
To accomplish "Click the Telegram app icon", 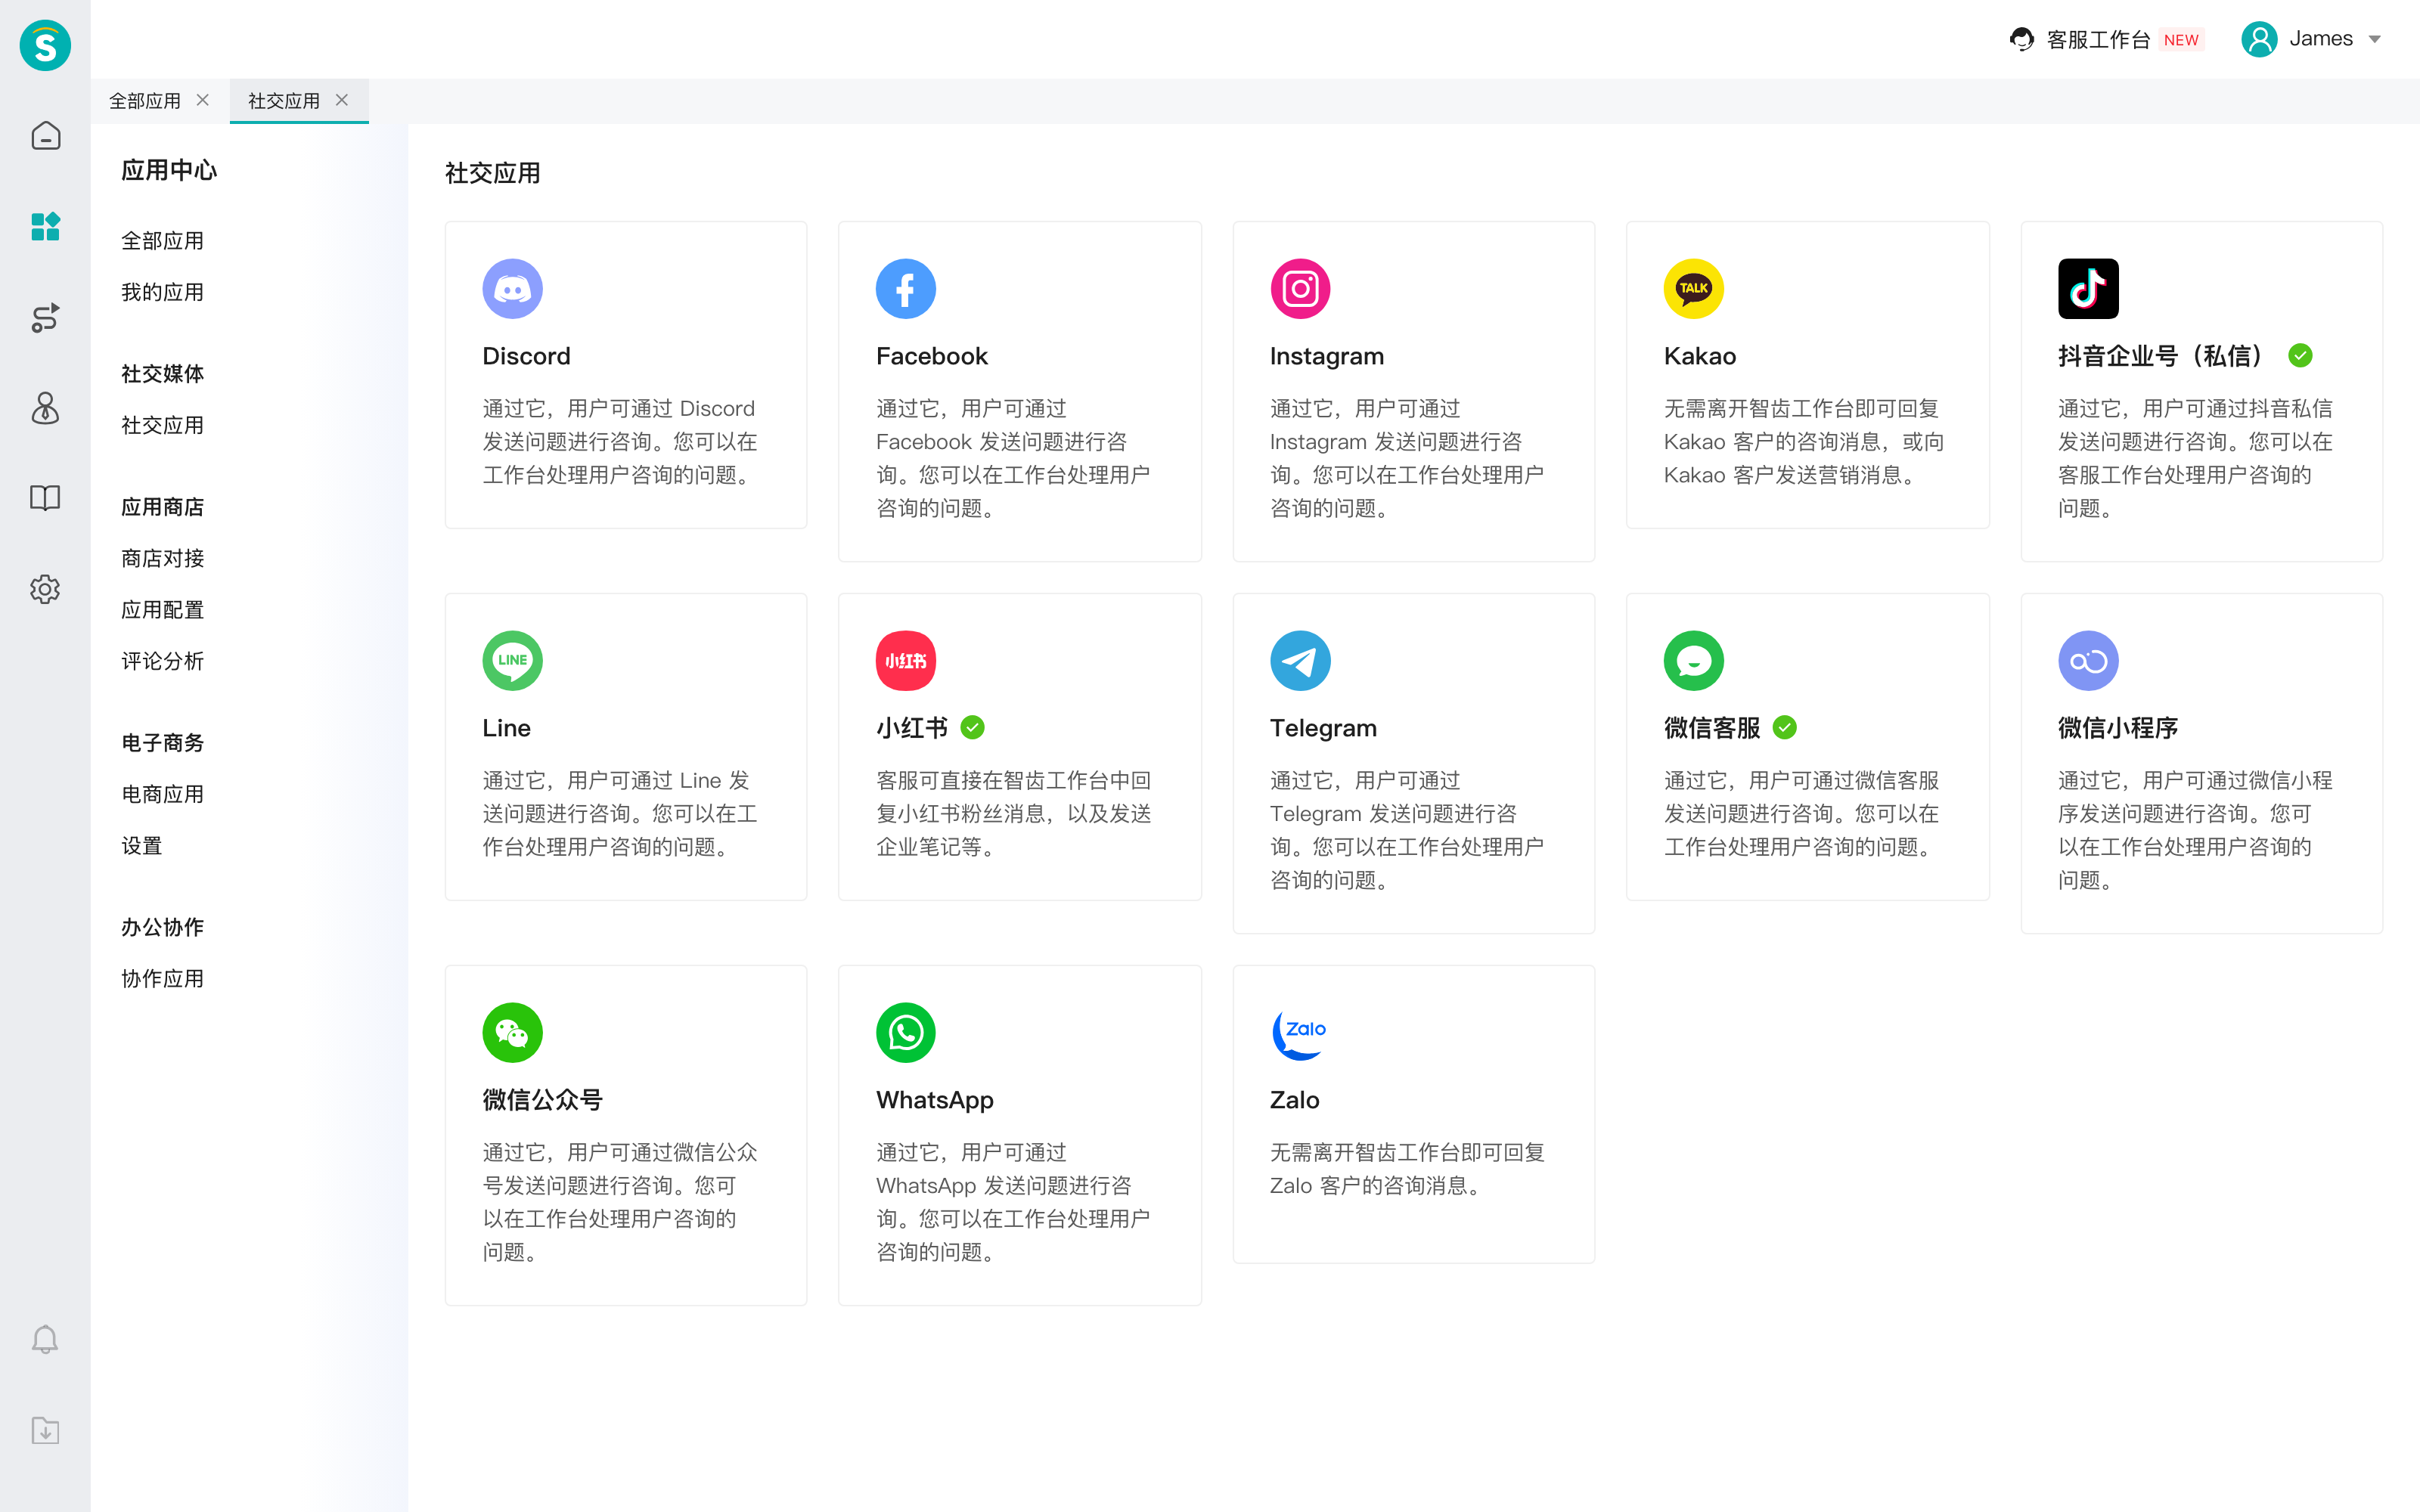I will 1300,661.
